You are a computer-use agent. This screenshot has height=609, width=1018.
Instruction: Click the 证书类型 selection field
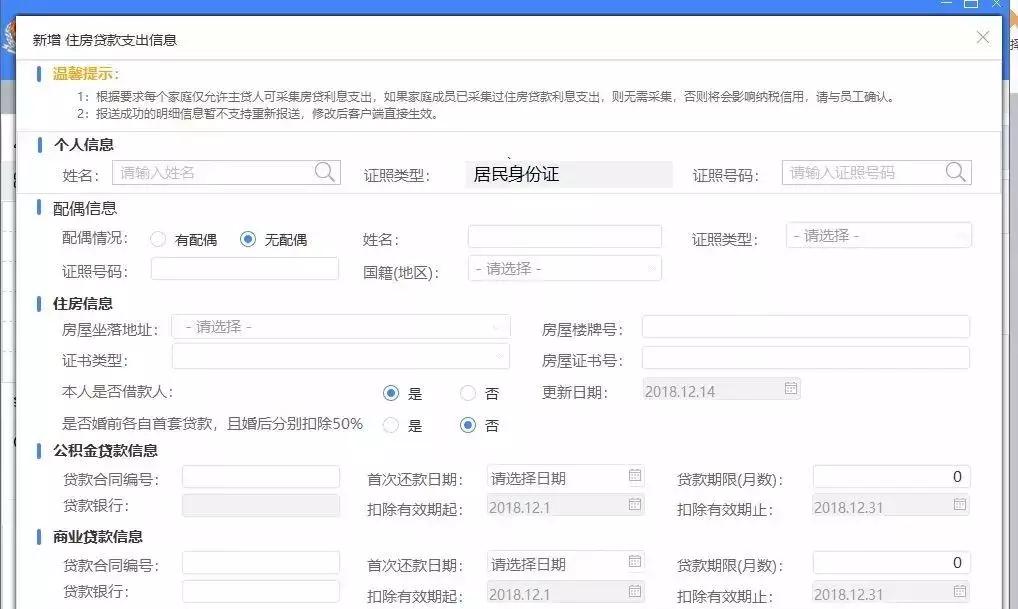click(x=340, y=357)
